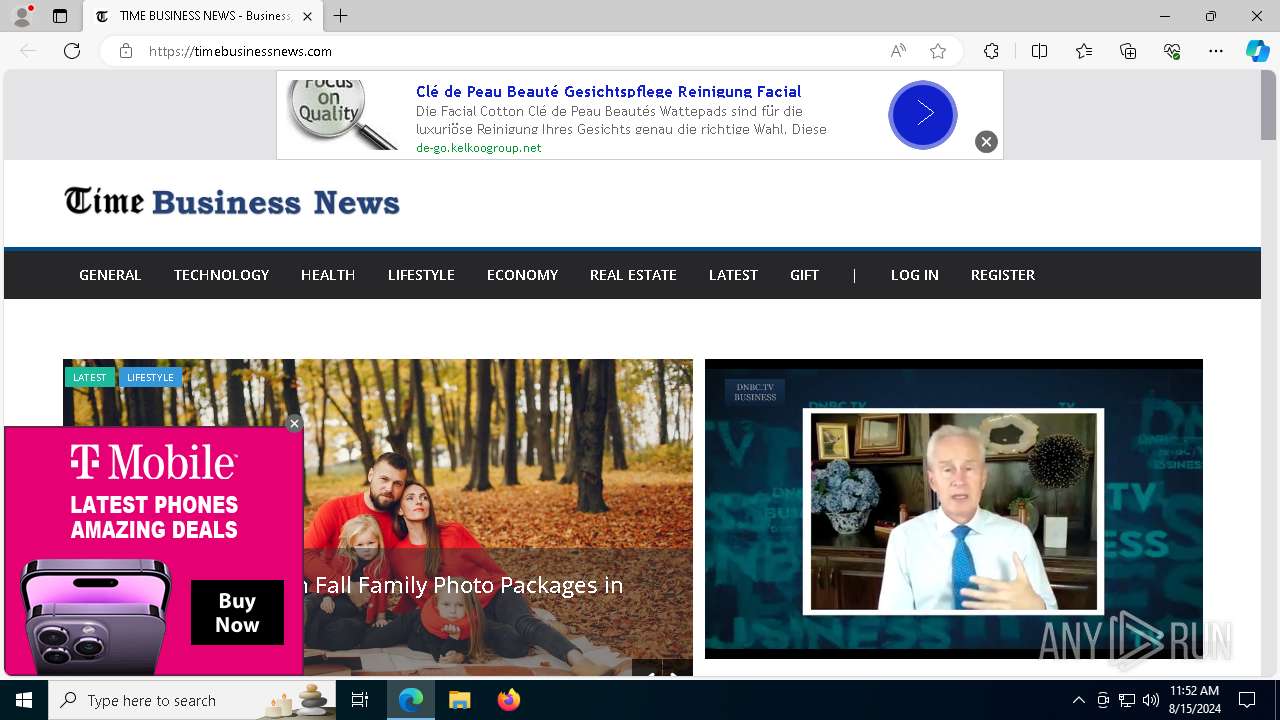Open the Copilot sidebar
Viewport: 1280px width, 720px height.
[x=1257, y=51]
